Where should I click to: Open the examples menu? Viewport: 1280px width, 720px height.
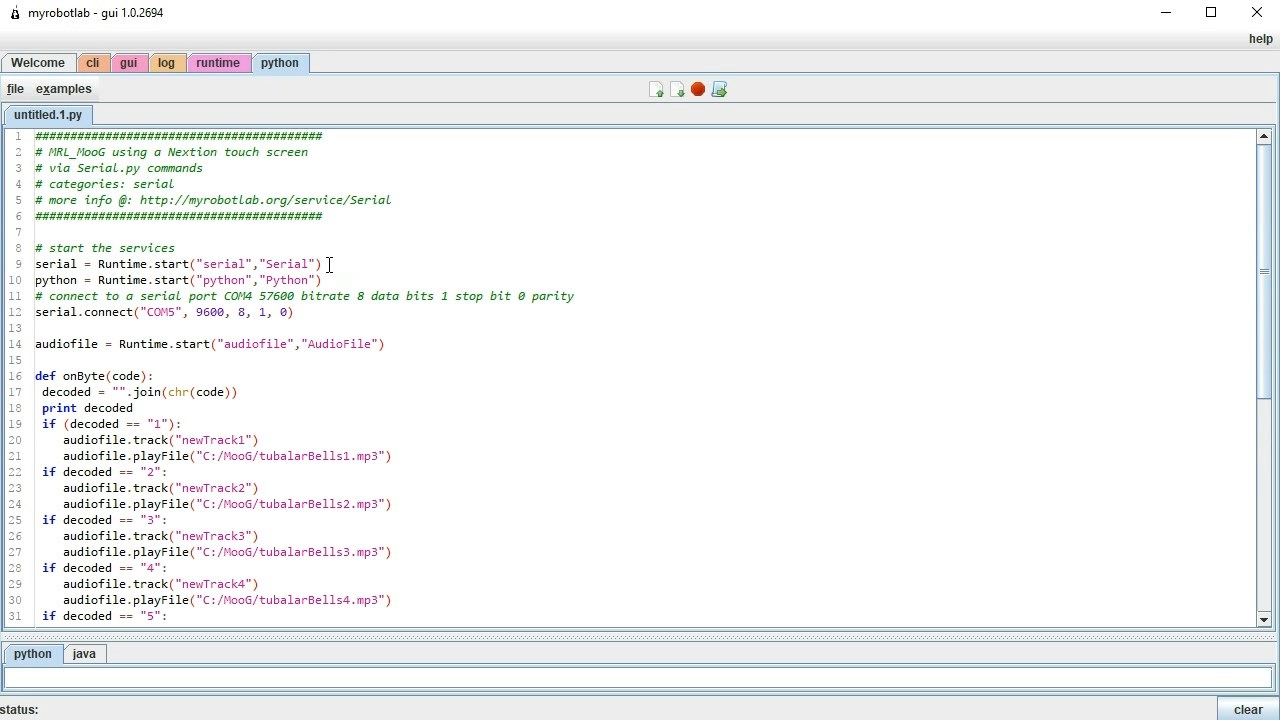(64, 89)
